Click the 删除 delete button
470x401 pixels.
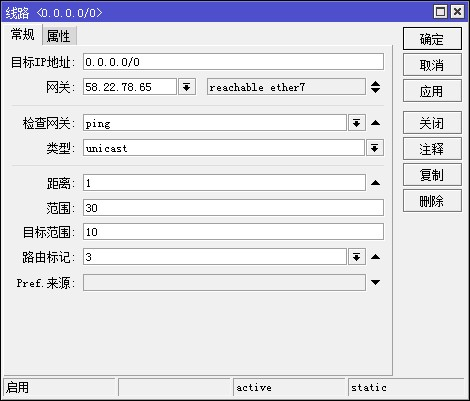pos(432,201)
